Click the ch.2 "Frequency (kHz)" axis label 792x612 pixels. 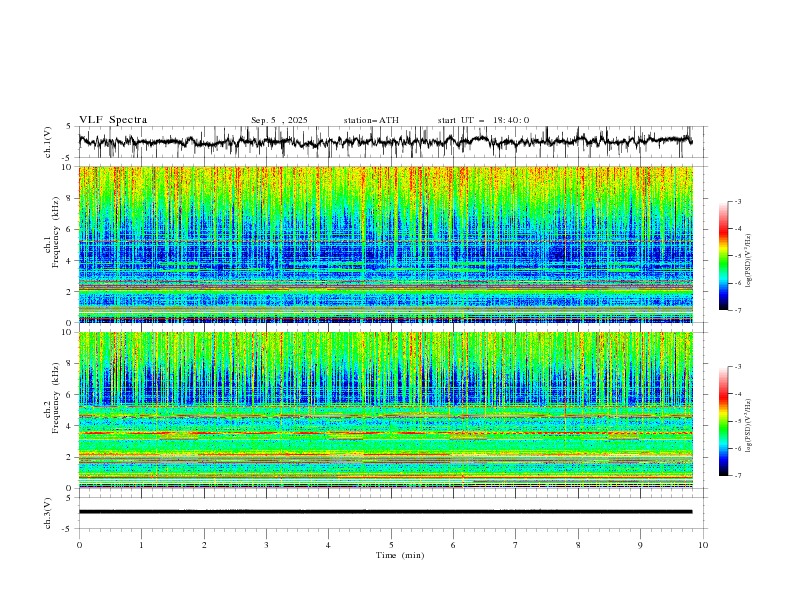(x=56, y=397)
